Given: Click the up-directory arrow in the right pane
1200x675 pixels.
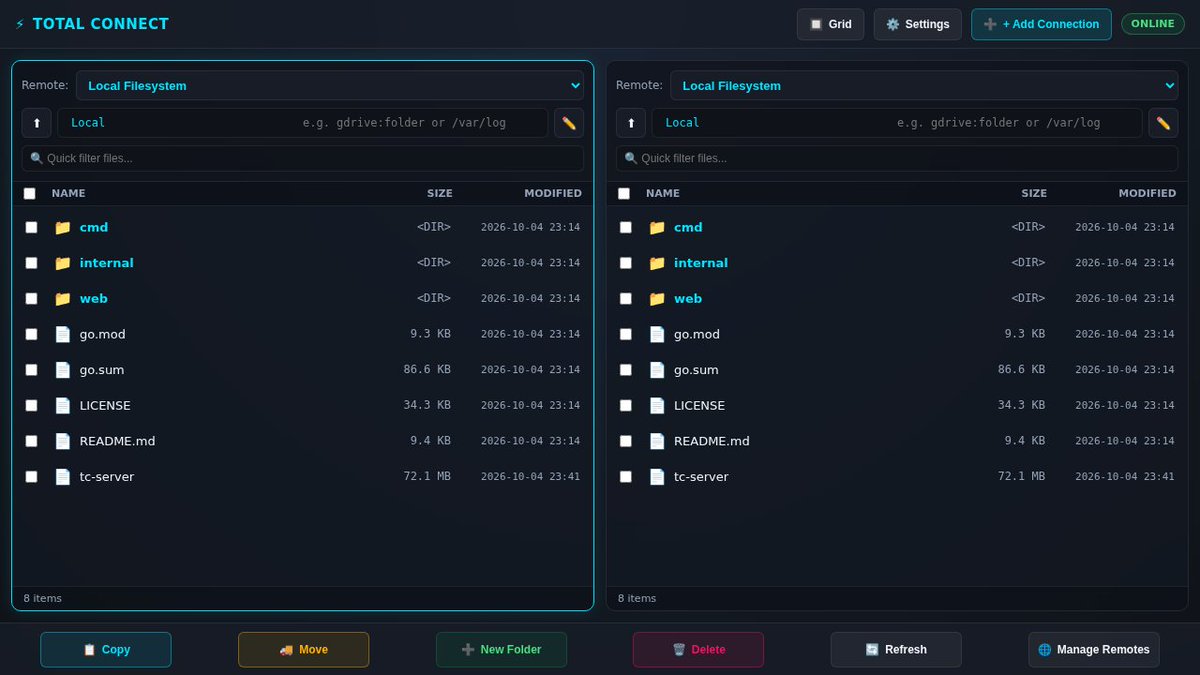Looking at the screenshot, I should click(x=631, y=123).
